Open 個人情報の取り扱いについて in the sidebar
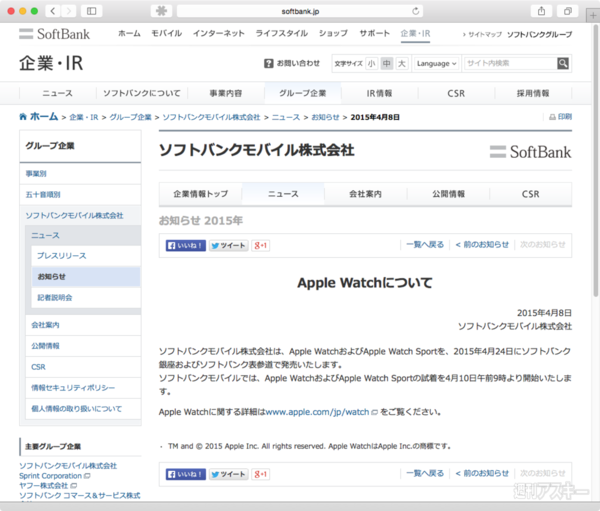 pos(83,409)
